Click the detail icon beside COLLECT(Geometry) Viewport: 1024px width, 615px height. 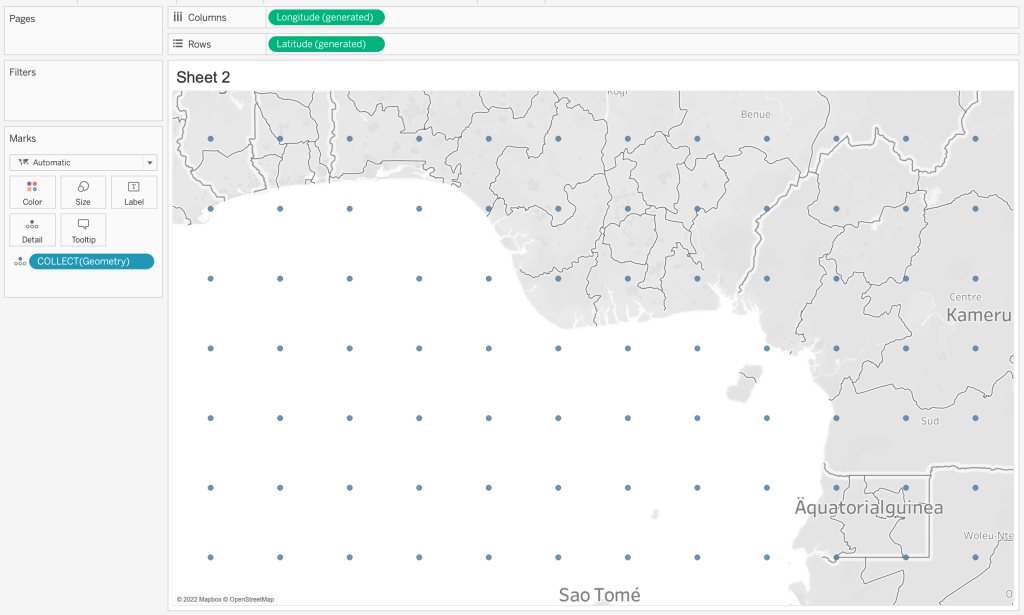pos(20,262)
